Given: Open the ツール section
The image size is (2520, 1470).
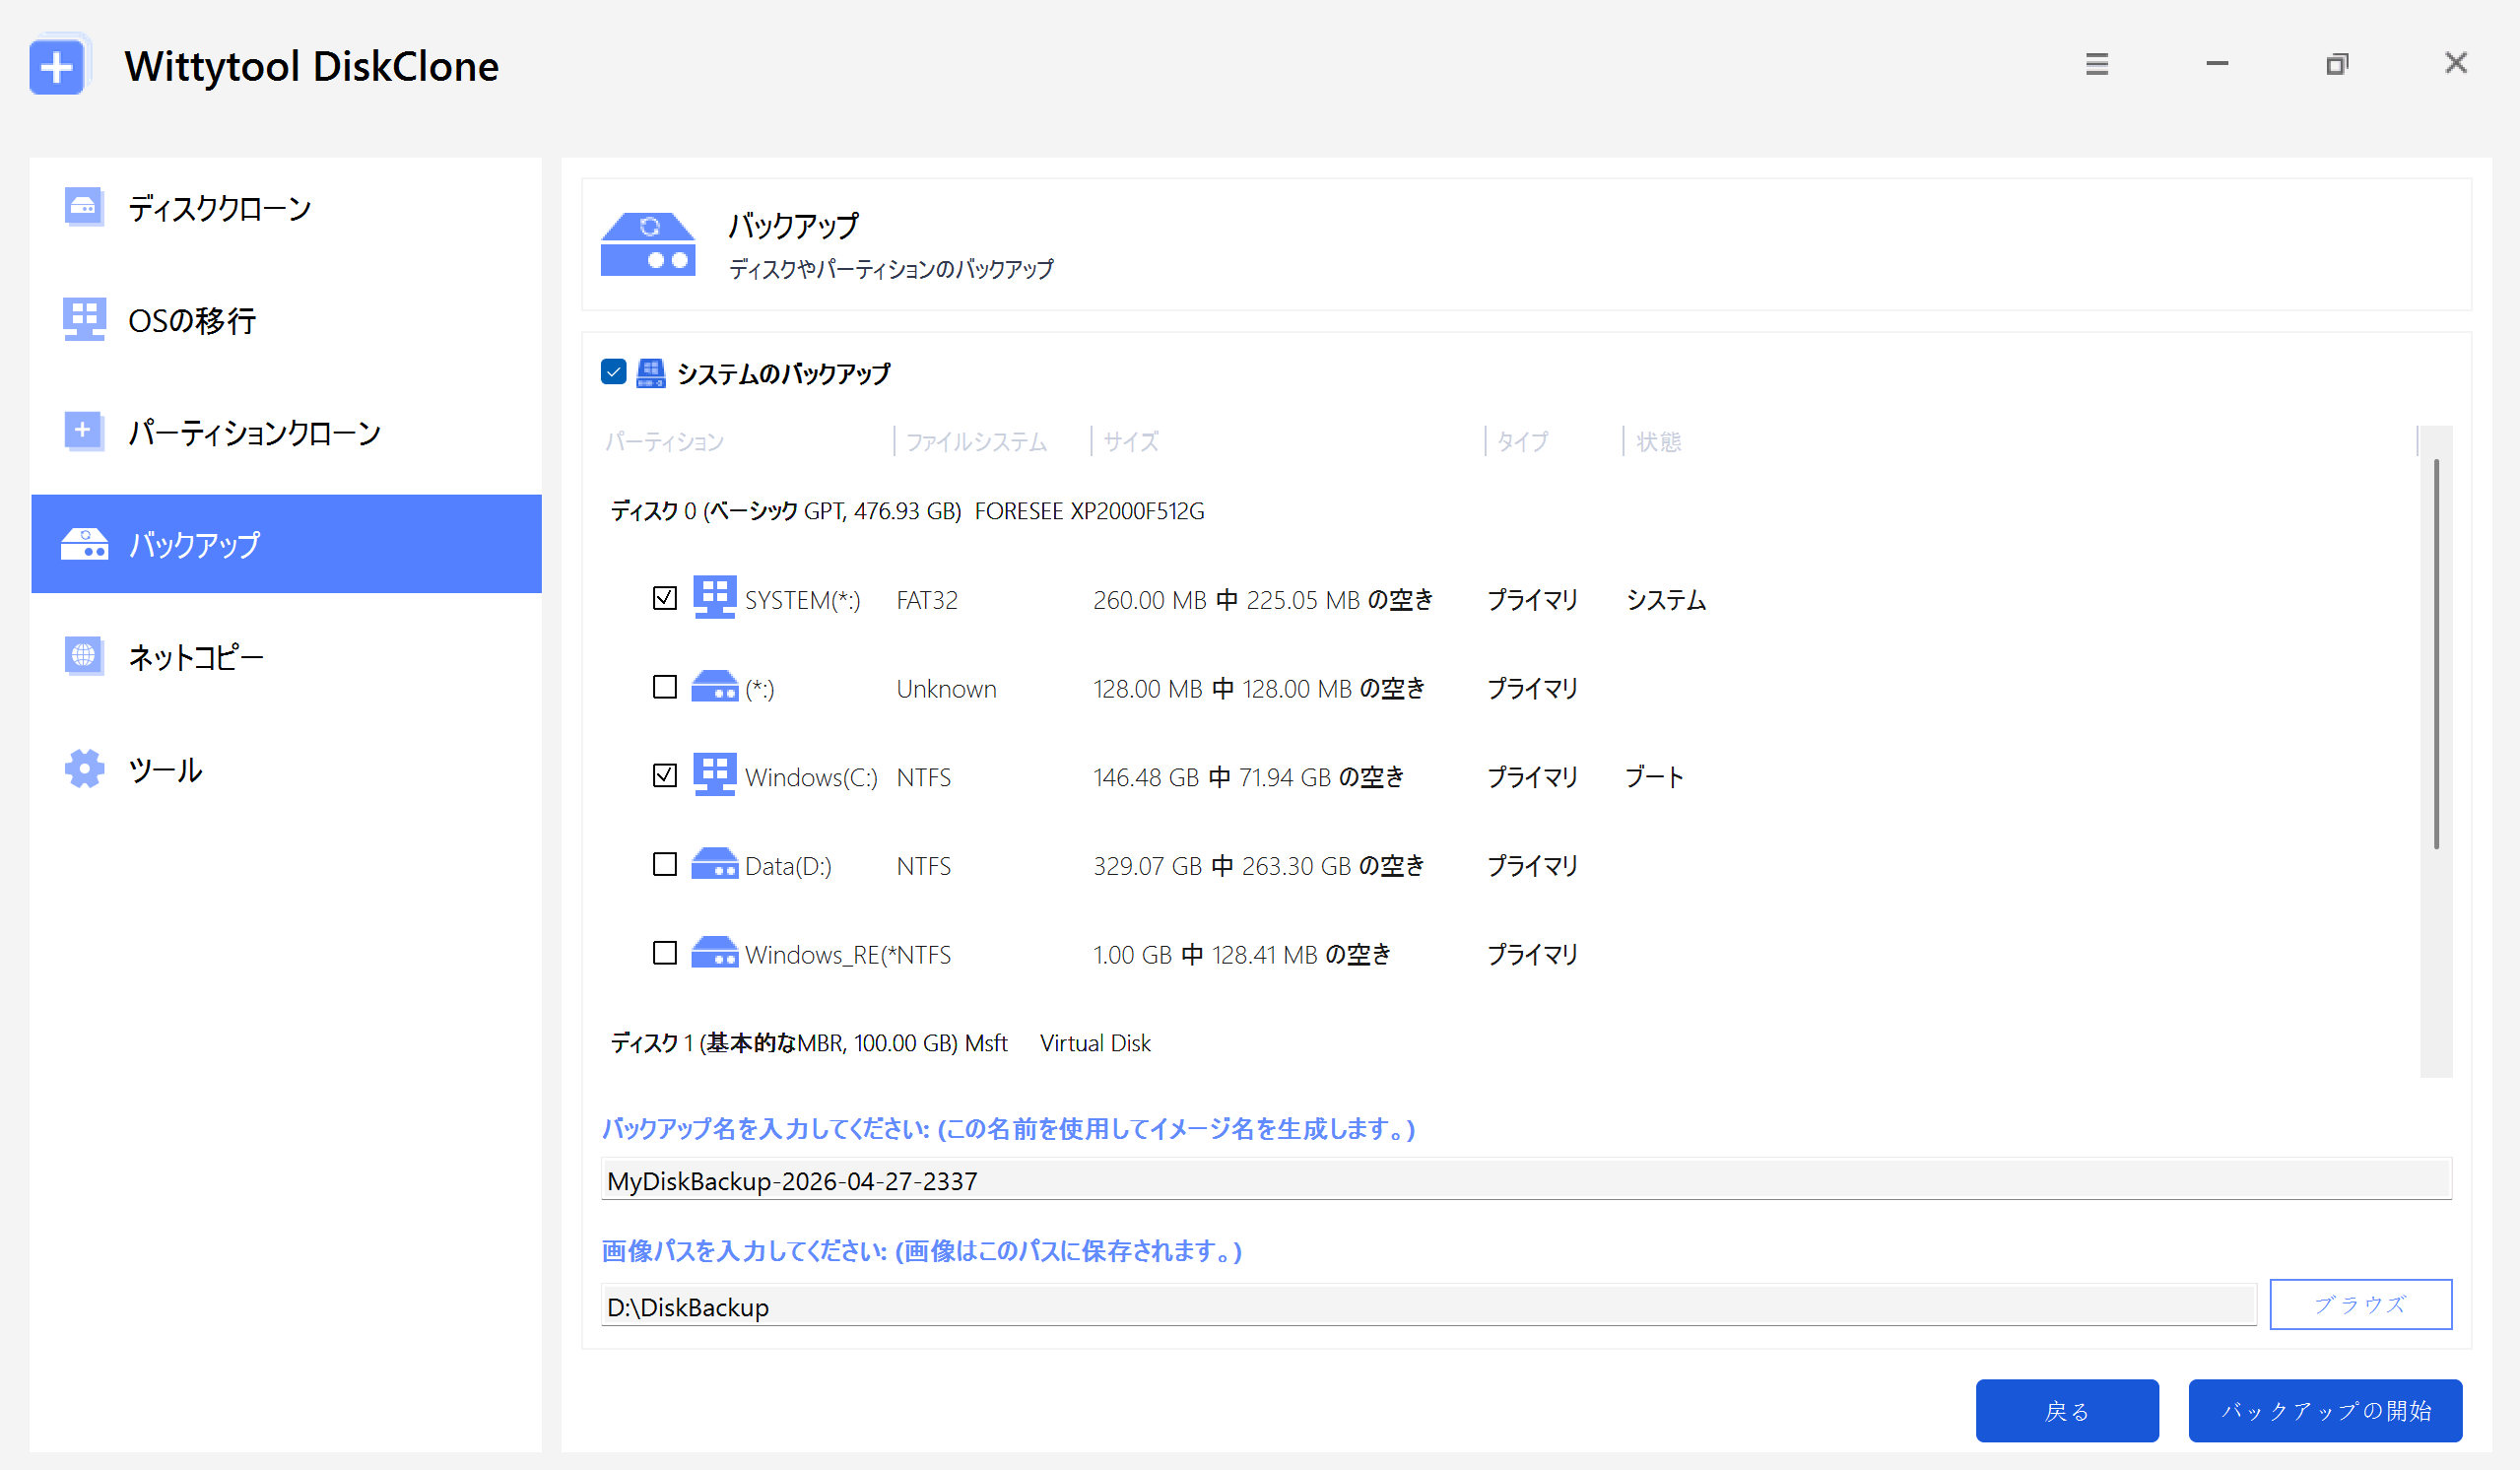Looking at the screenshot, I should [286, 769].
